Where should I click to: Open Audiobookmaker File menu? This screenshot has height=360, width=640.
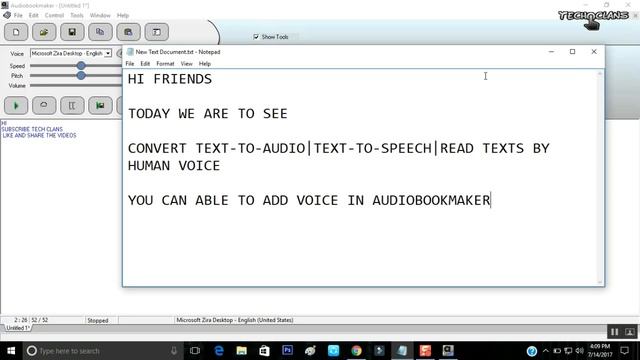[x=18, y=15]
